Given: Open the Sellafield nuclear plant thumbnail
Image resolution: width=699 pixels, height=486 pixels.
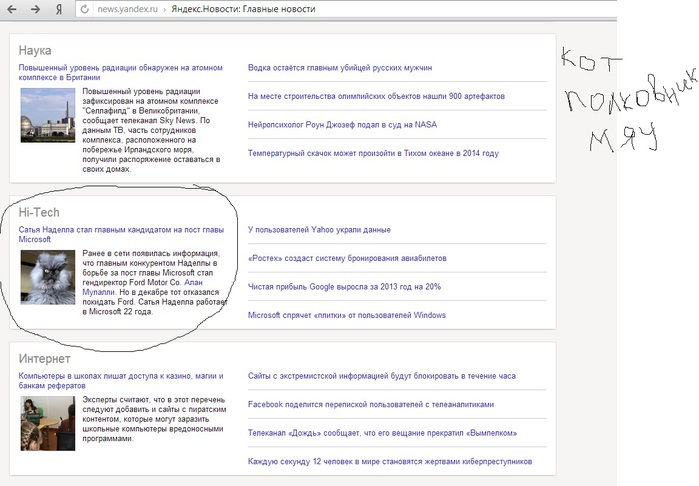Looking at the screenshot, I should point(48,115).
